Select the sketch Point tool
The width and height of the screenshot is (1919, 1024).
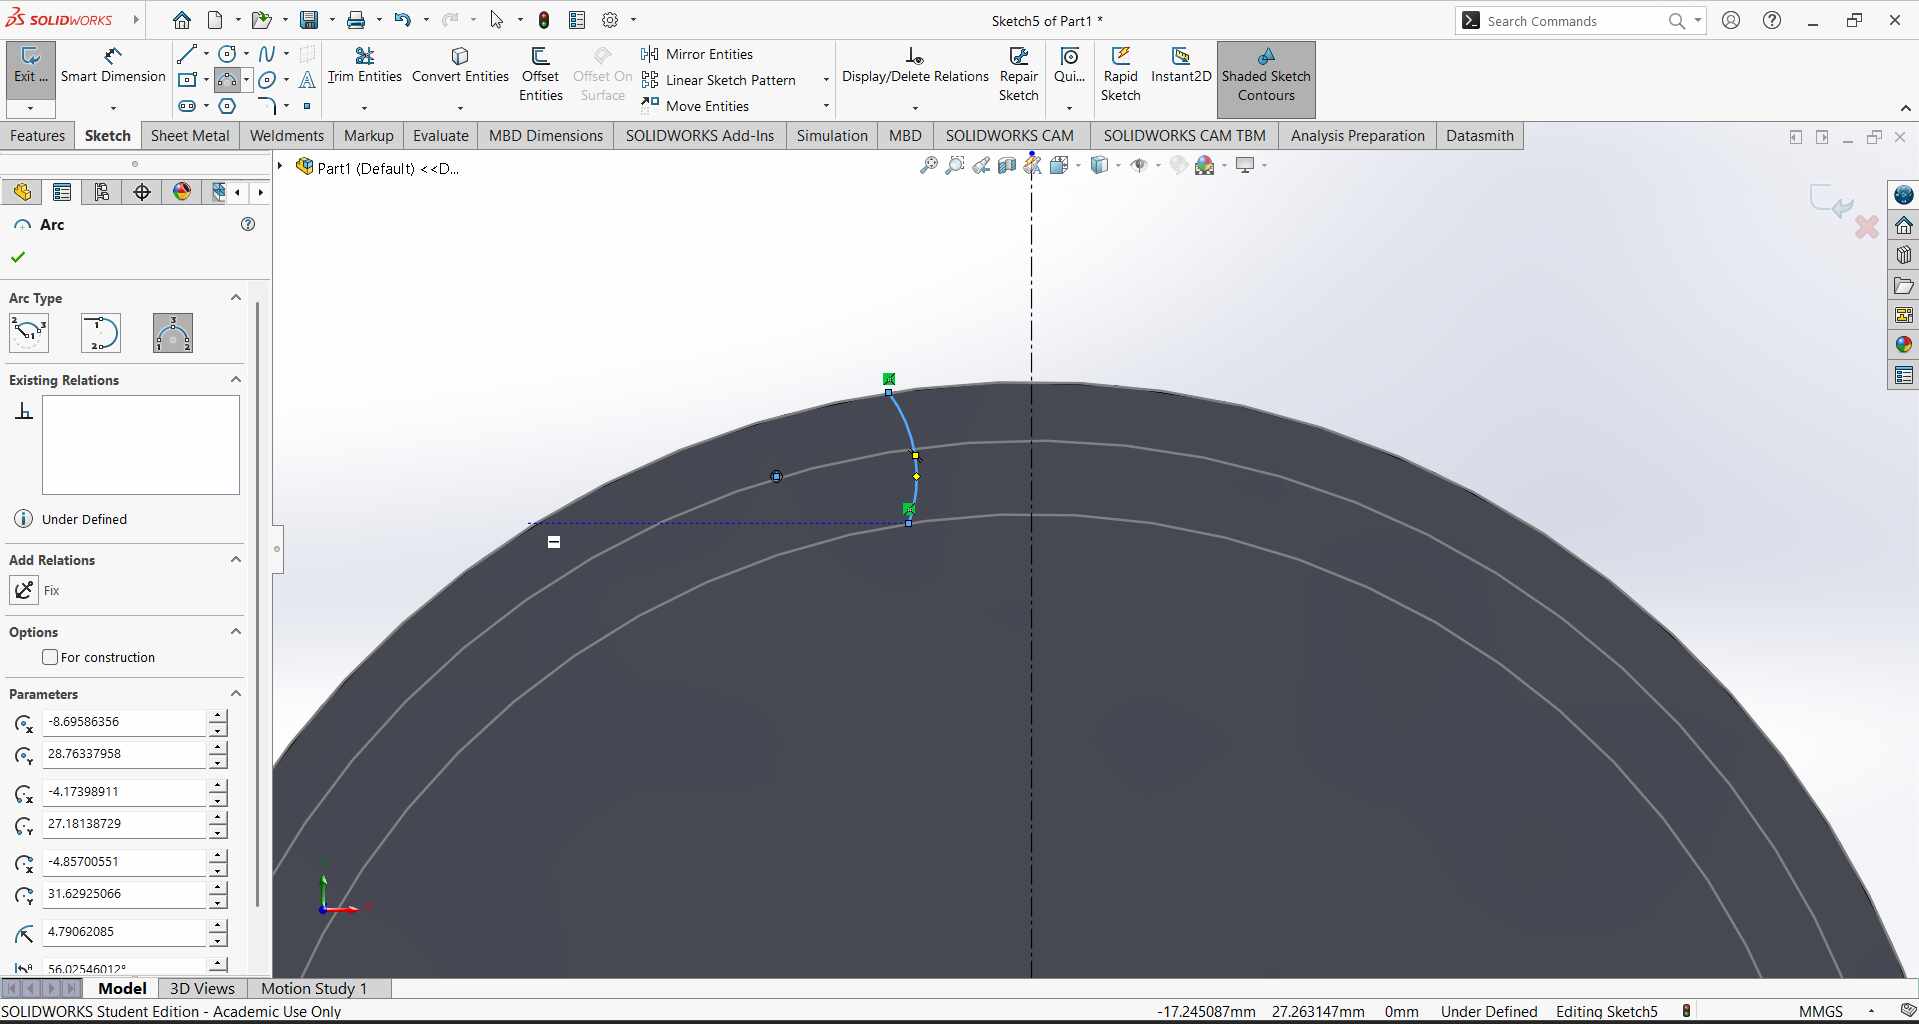pyautogui.click(x=307, y=106)
